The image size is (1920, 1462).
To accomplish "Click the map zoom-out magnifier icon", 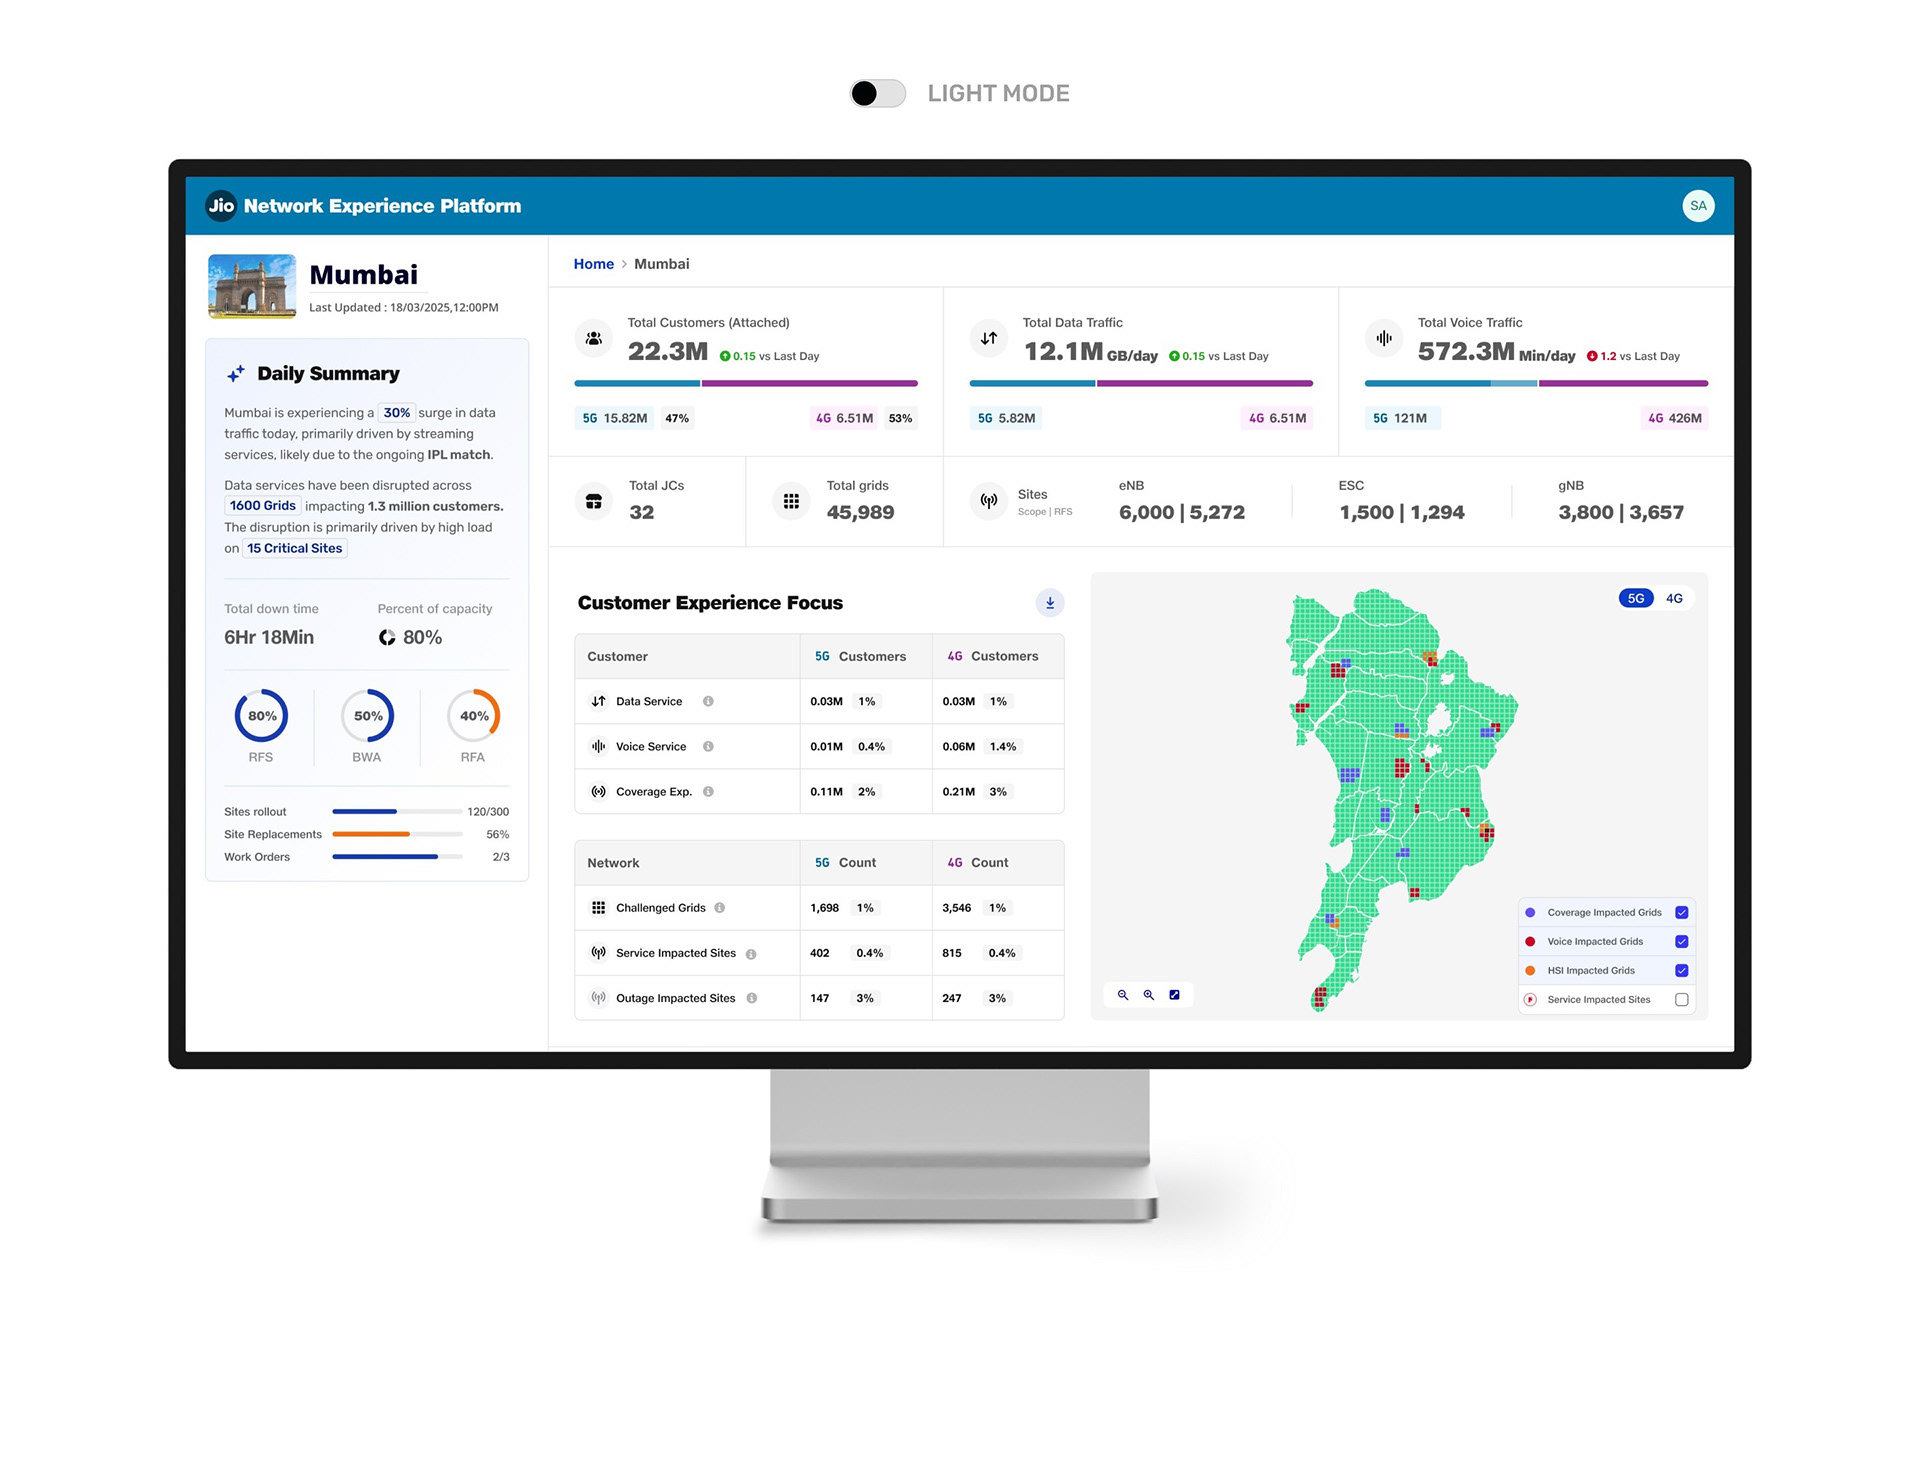I will point(1123,995).
